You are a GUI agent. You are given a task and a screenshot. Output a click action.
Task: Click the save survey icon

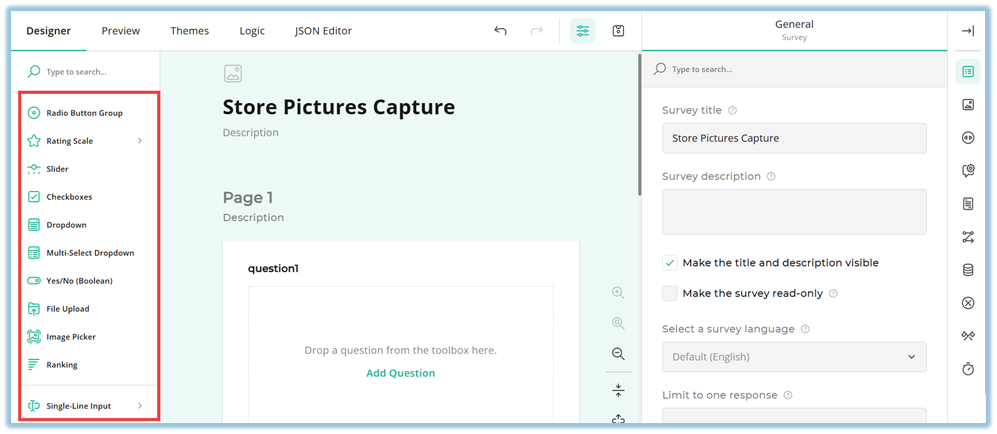point(619,31)
